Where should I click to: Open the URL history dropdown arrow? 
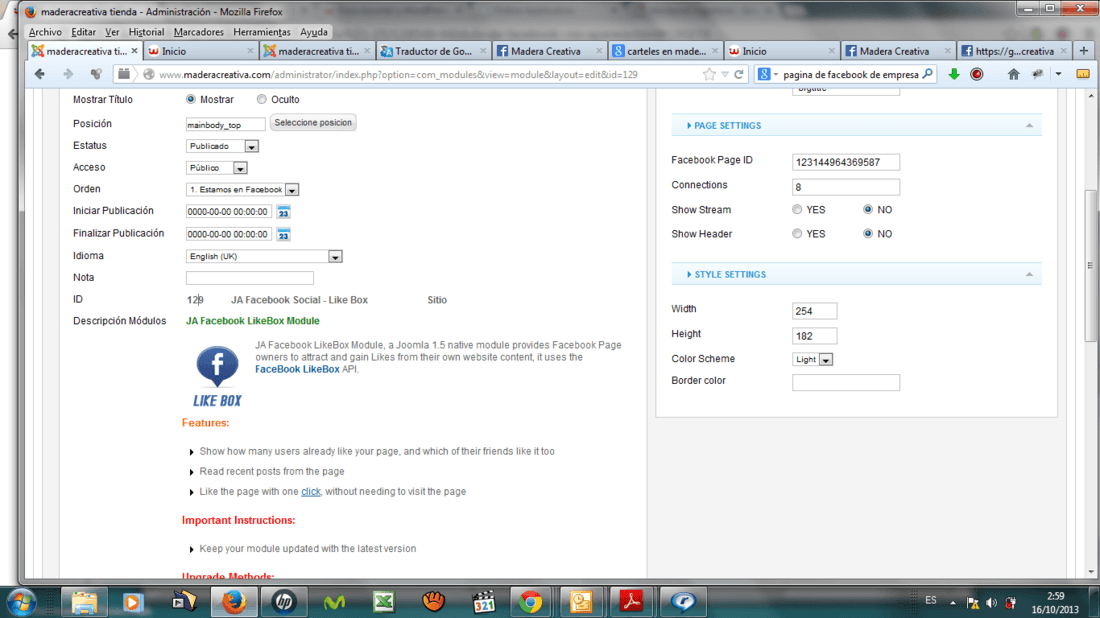(725, 74)
